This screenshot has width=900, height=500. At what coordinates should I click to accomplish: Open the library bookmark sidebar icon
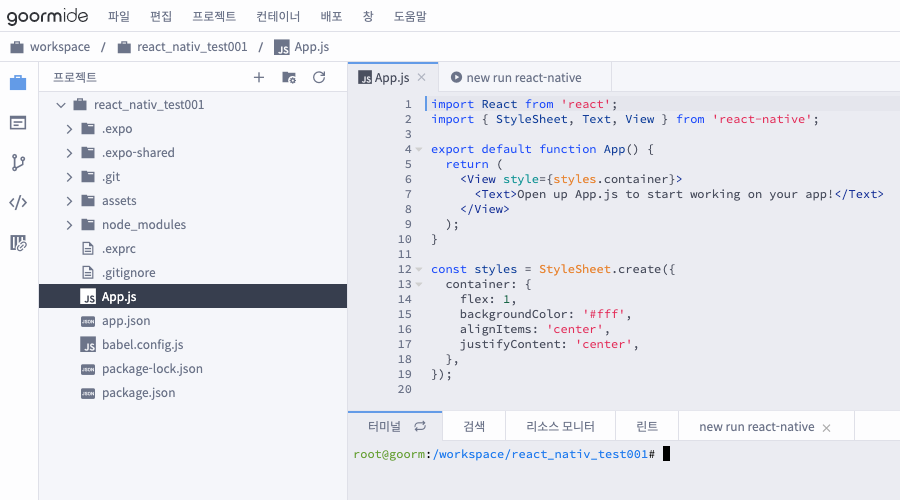18,243
